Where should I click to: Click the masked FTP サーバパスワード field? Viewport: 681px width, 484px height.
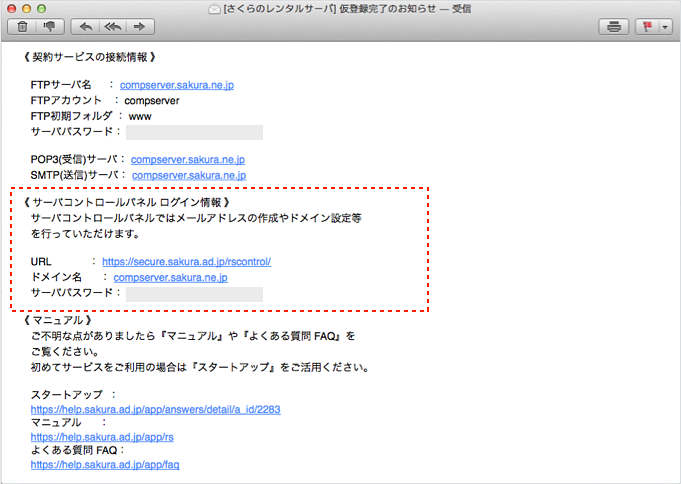(x=194, y=133)
